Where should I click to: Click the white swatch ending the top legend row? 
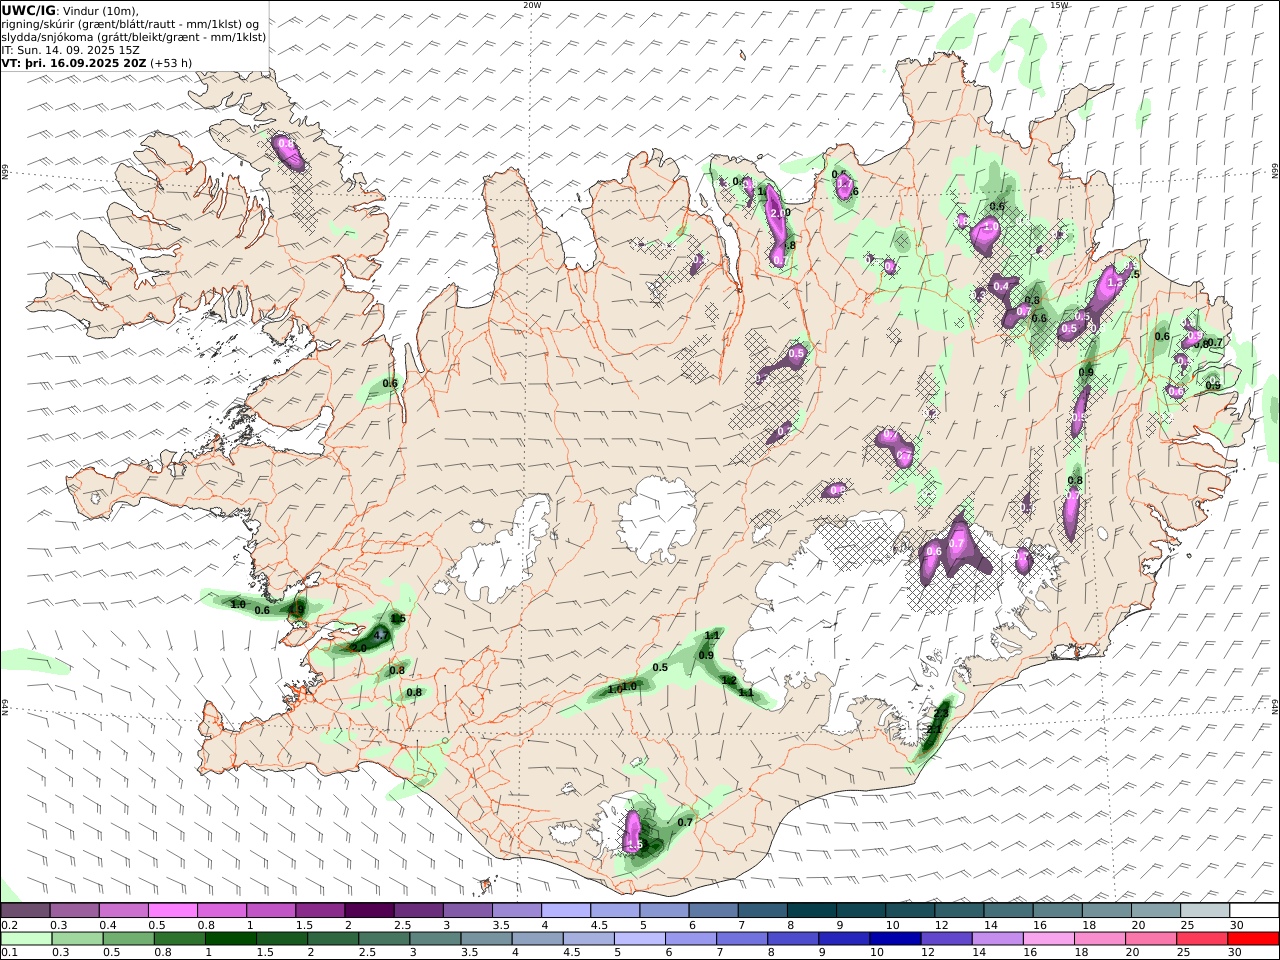pyautogui.click(x=1253, y=911)
